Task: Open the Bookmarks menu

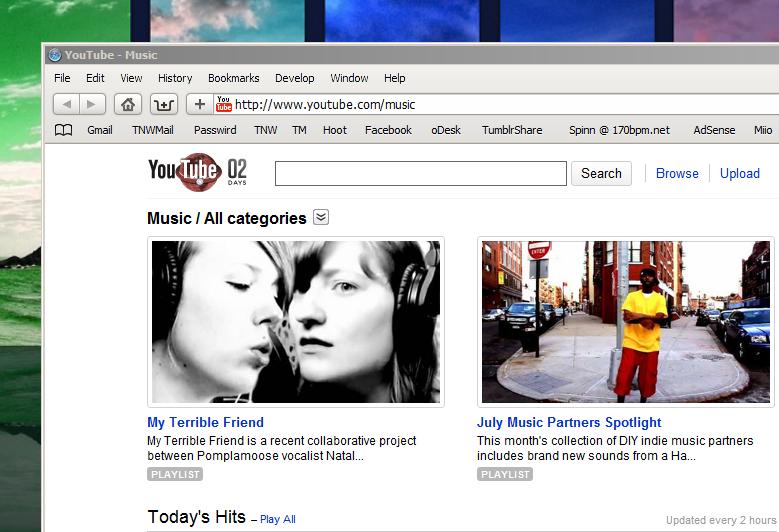Action: tap(233, 78)
